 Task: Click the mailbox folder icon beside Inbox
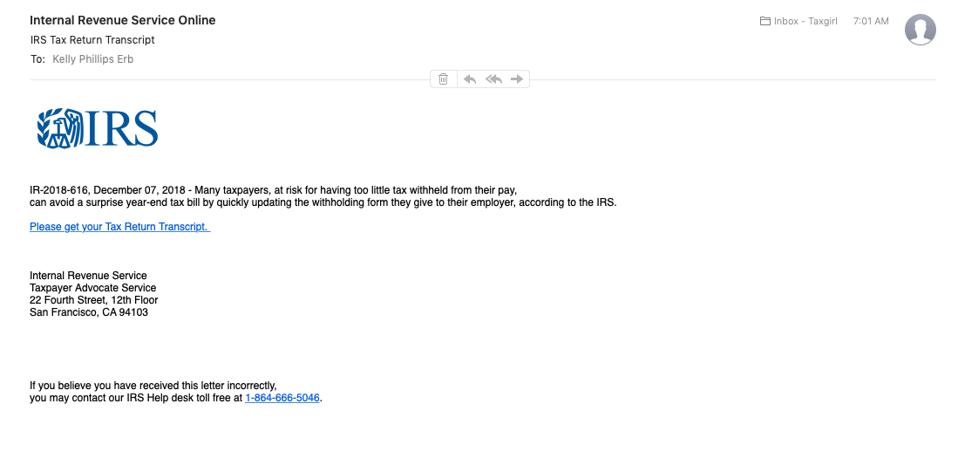[x=765, y=21]
